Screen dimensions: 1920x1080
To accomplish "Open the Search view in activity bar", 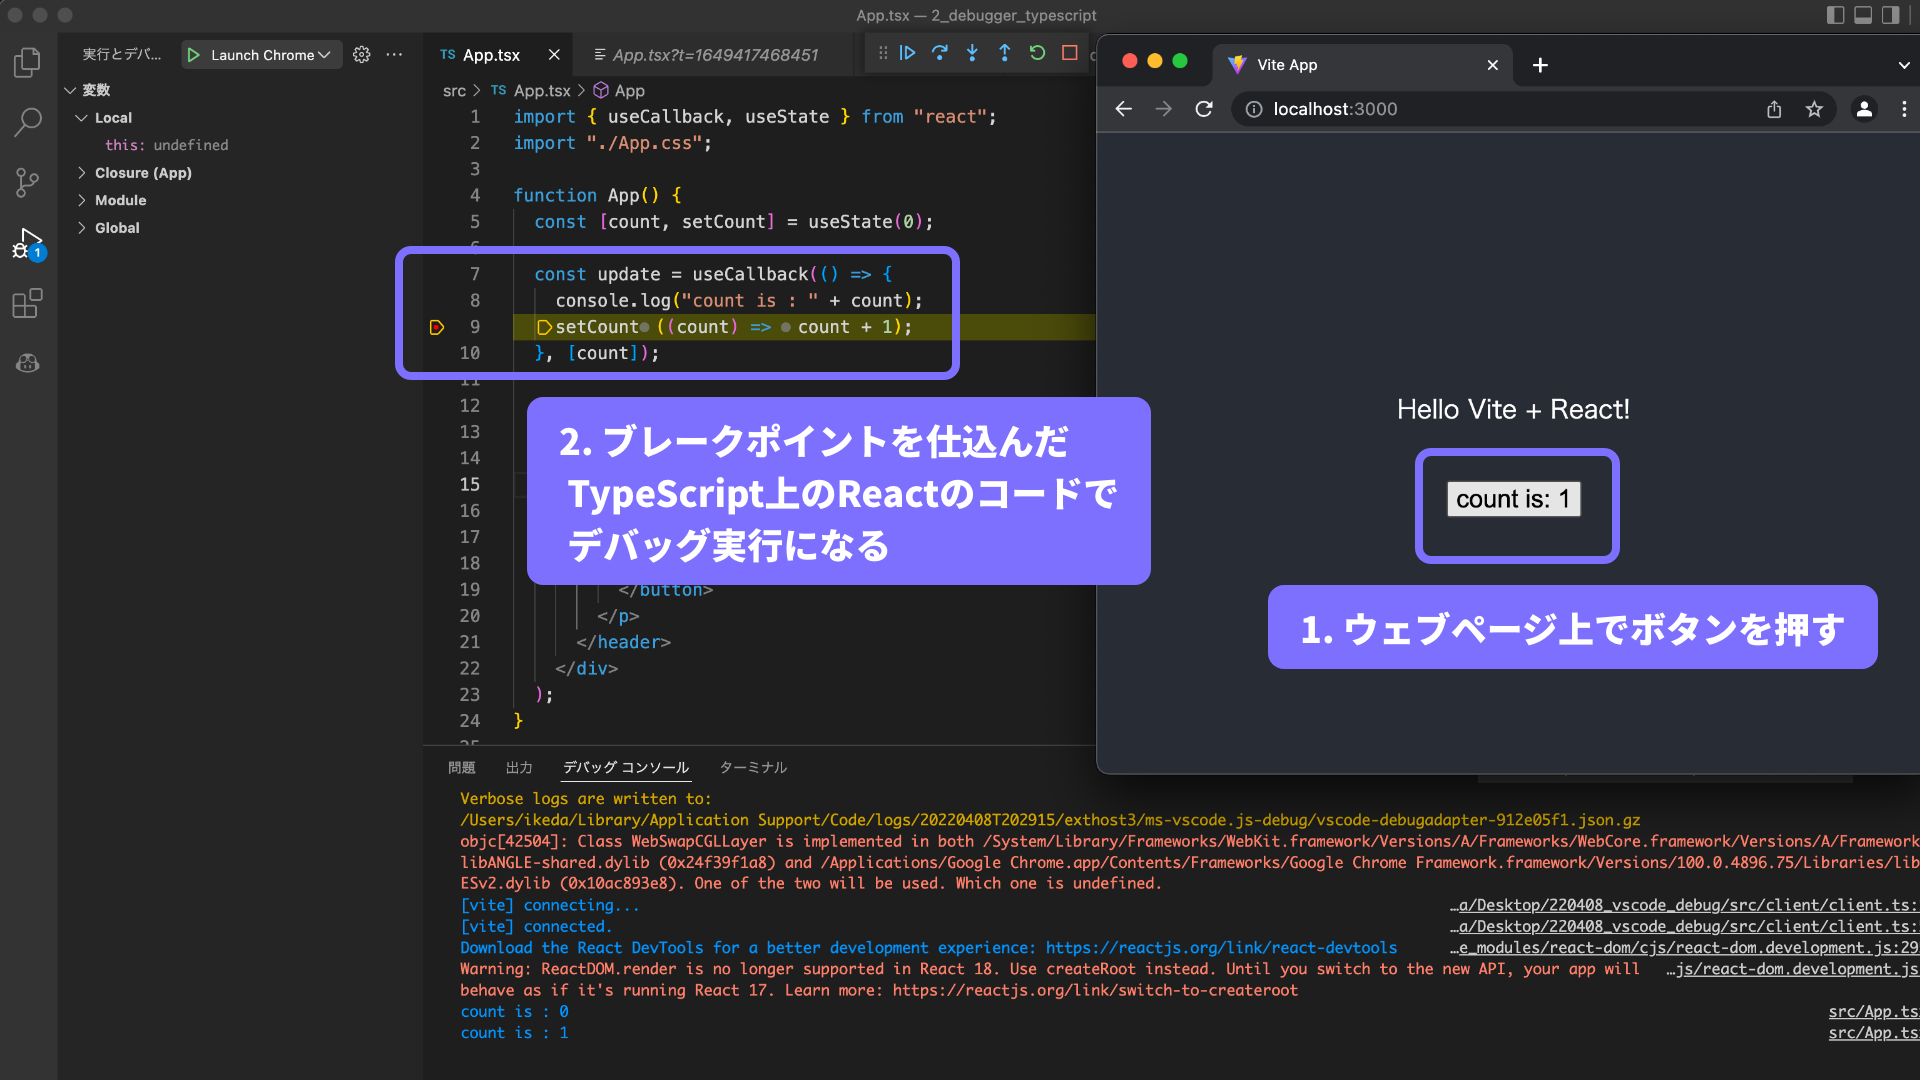I will tap(27, 122).
